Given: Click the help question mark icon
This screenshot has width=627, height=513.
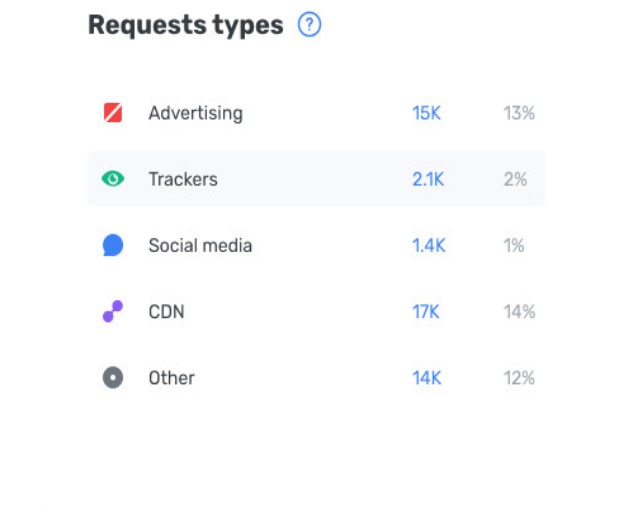Looking at the screenshot, I should coord(310,25).
